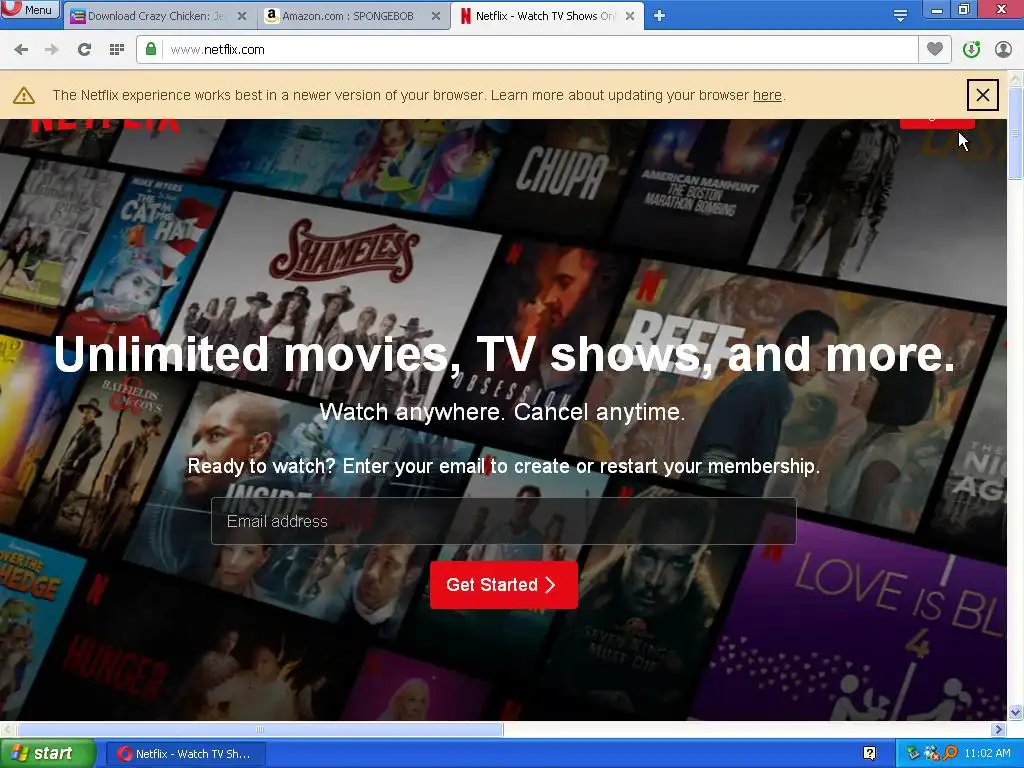Click the Get Started button

click(x=504, y=584)
